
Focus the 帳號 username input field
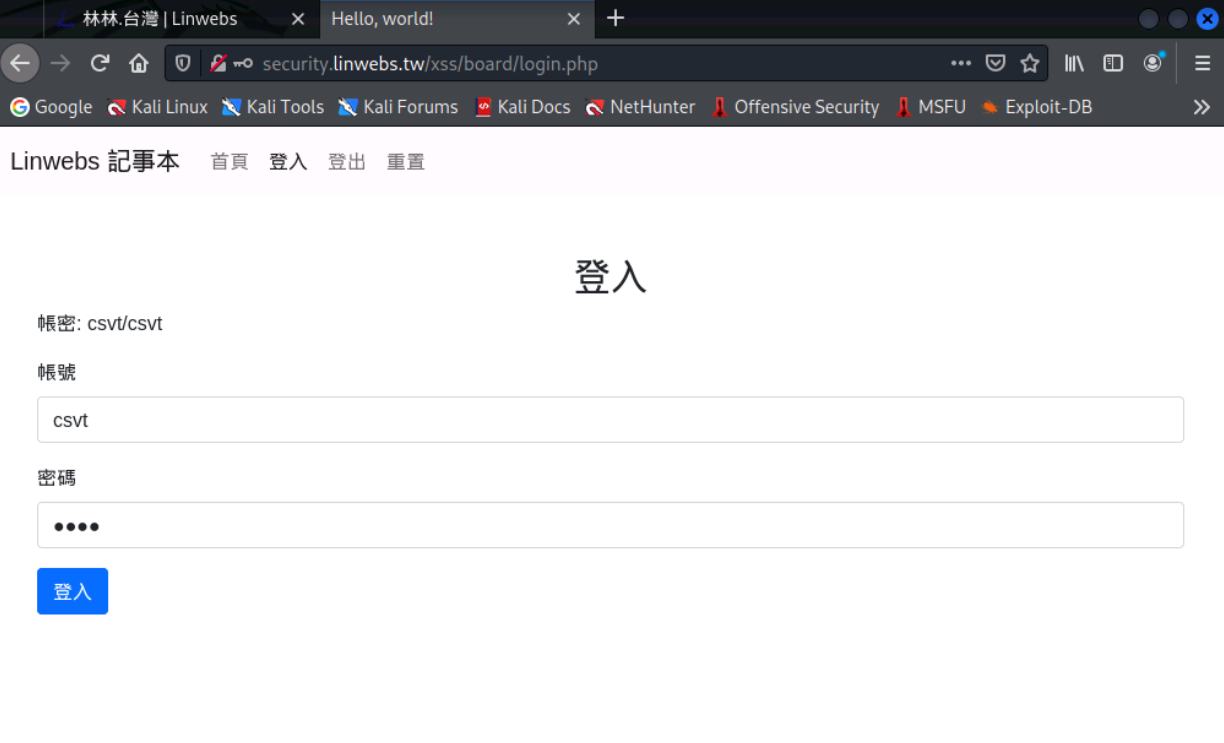click(x=610, y=420)
